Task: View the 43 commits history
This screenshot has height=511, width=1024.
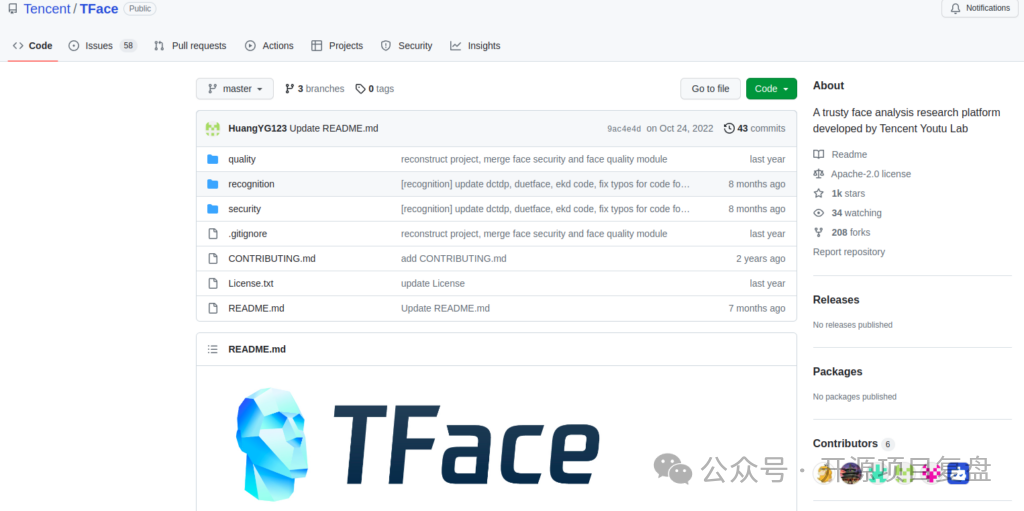Action: coord(755,129)
